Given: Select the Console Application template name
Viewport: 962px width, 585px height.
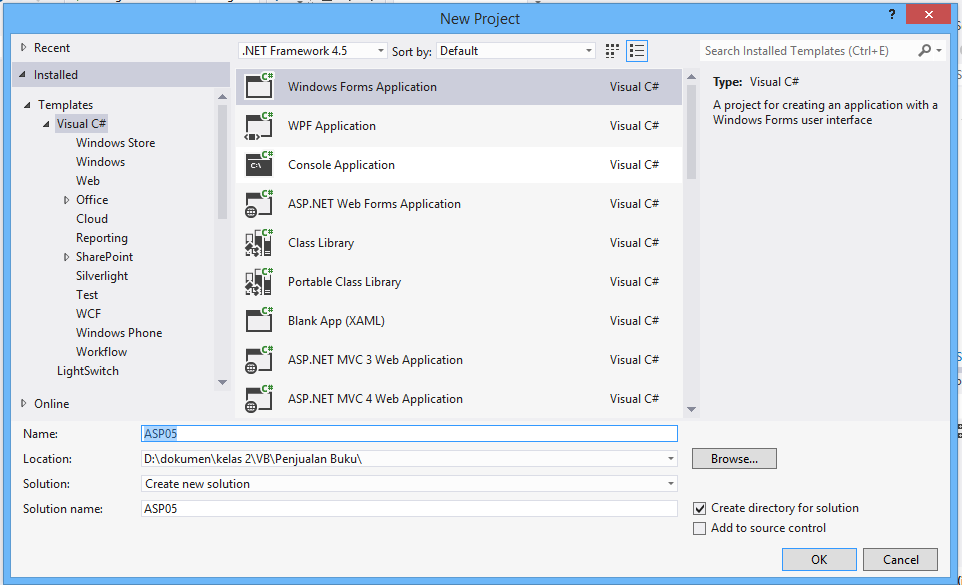Looking at the screenshot, I should 342,165.
